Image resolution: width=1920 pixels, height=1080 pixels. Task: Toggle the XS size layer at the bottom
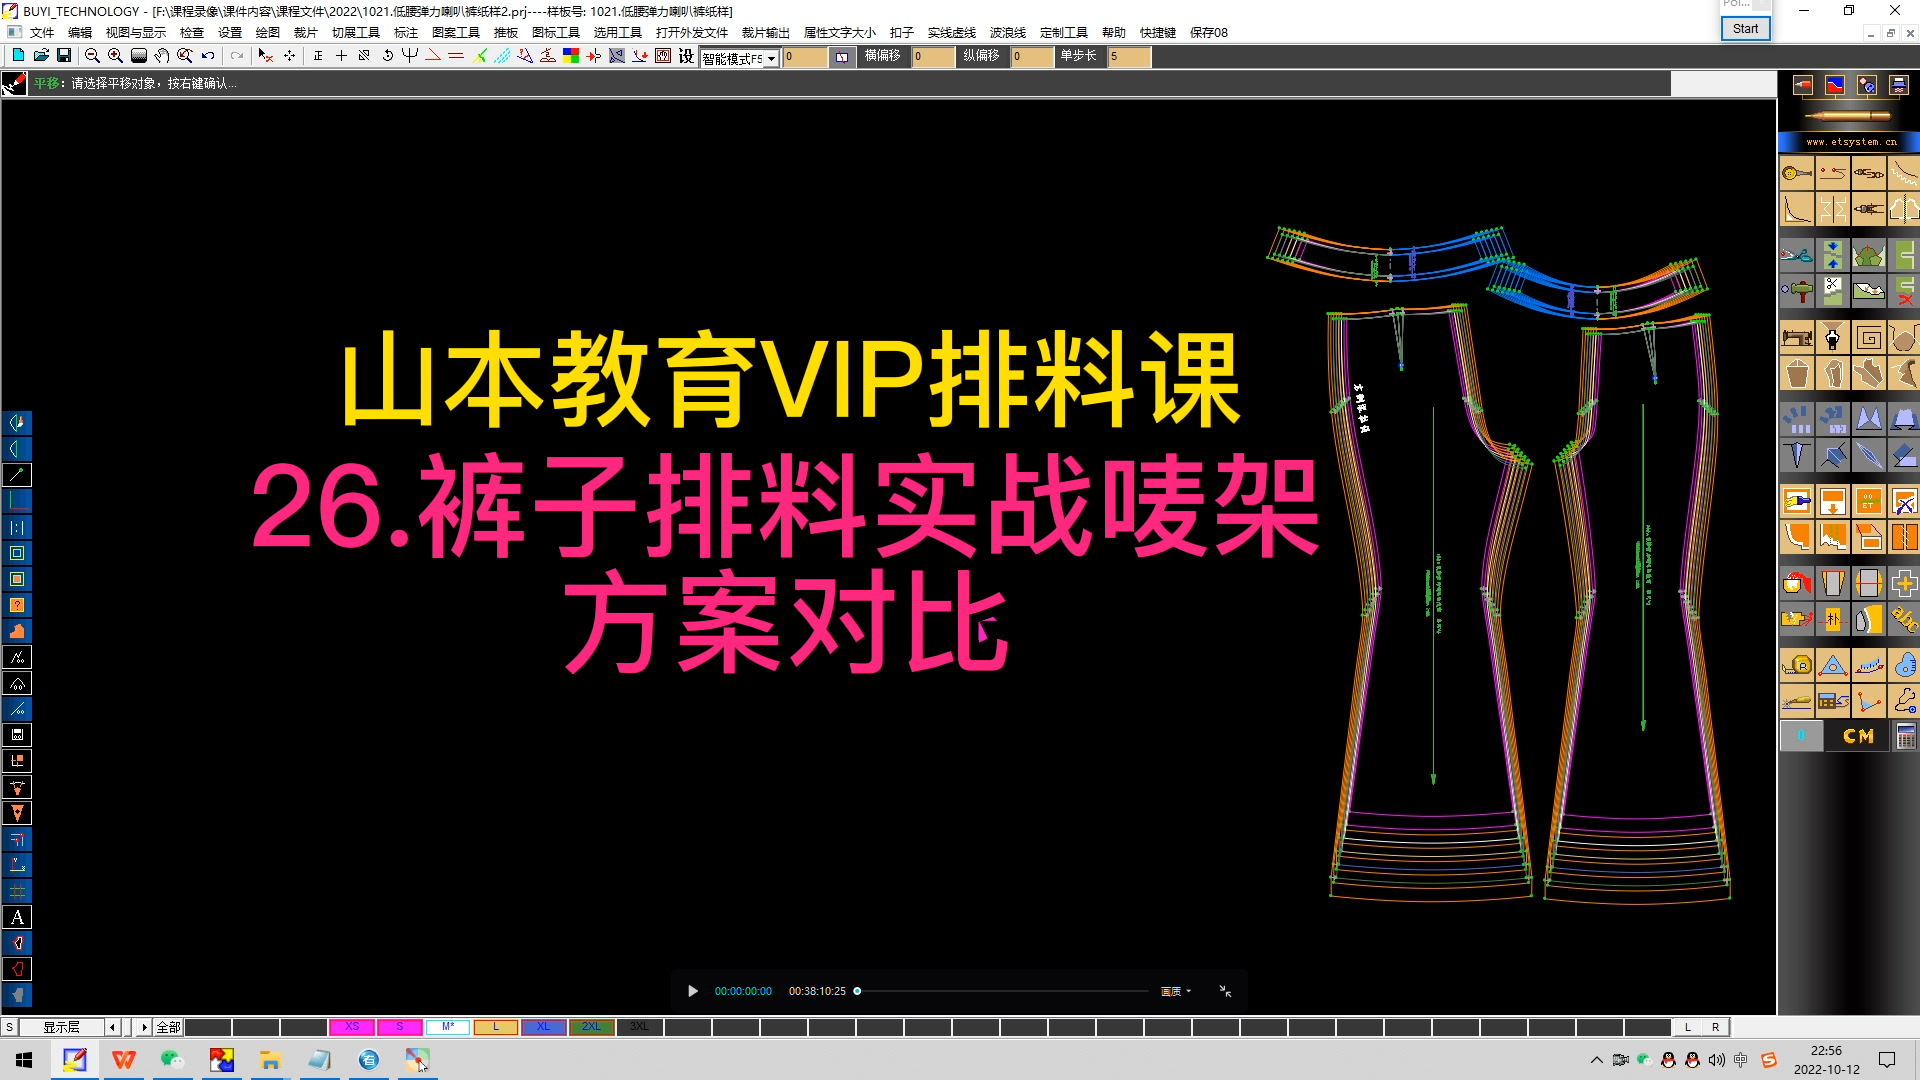pos(352,1026)
